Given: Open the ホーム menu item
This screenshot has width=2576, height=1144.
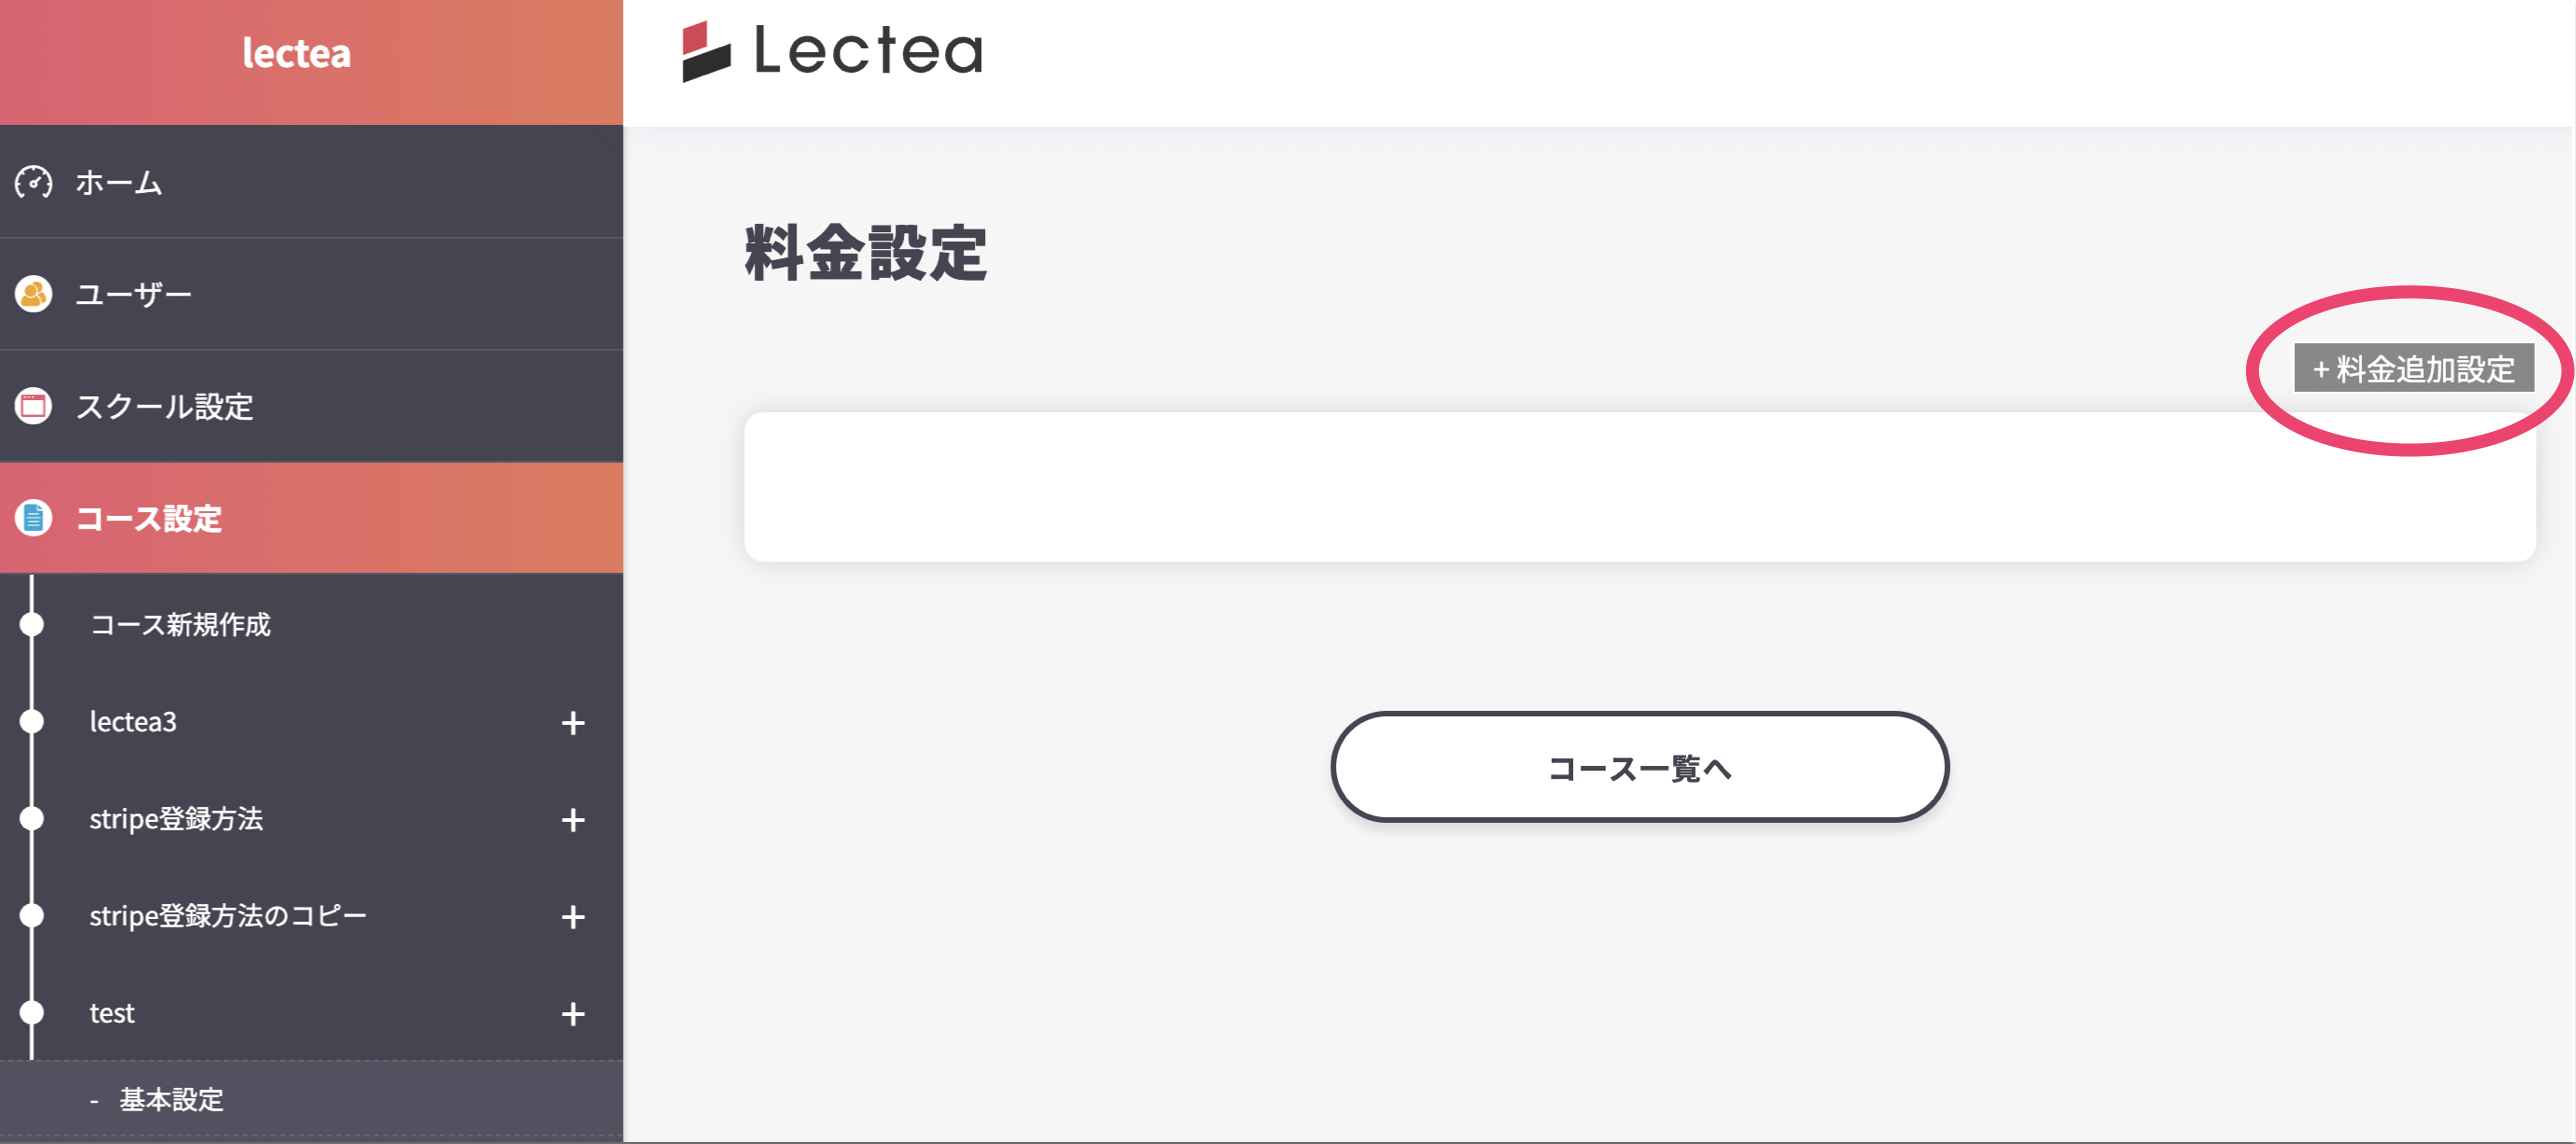Looking at the screenshot, I should [x=117, y=183].
